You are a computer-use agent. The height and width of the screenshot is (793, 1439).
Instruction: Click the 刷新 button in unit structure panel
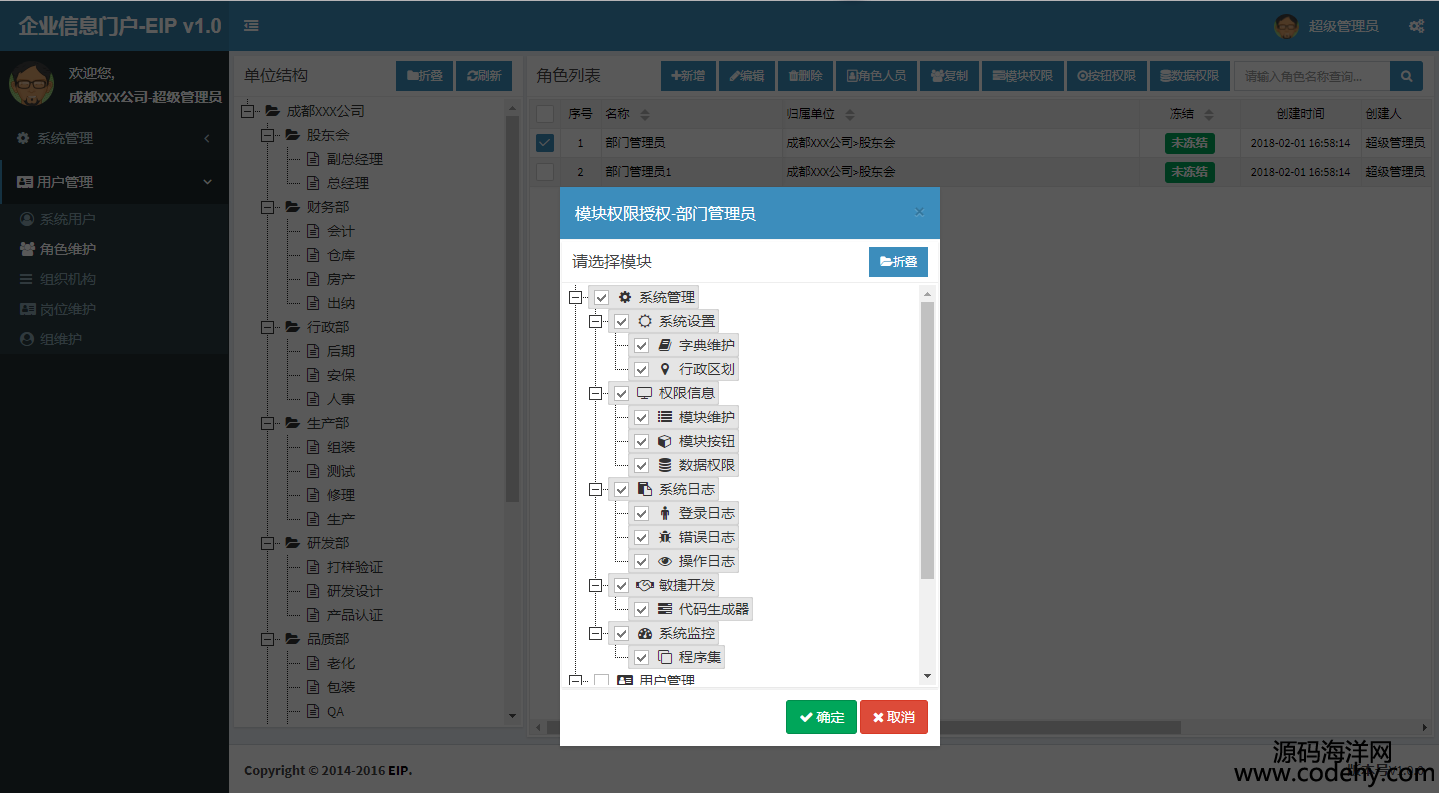[x=483, y=76]
